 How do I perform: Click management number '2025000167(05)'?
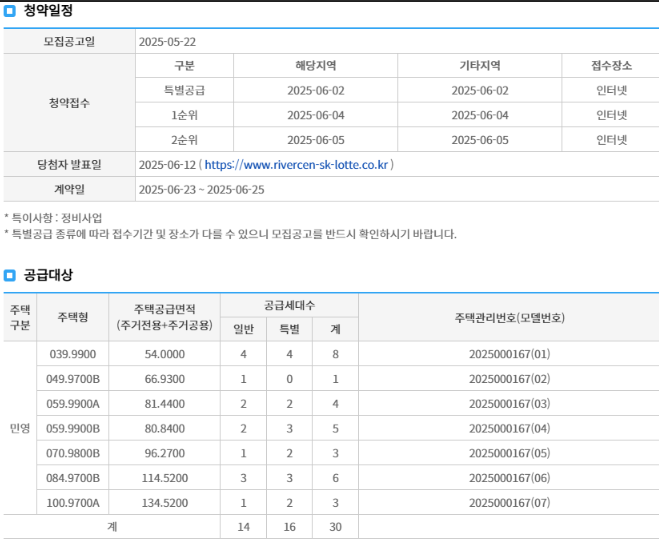509,454
